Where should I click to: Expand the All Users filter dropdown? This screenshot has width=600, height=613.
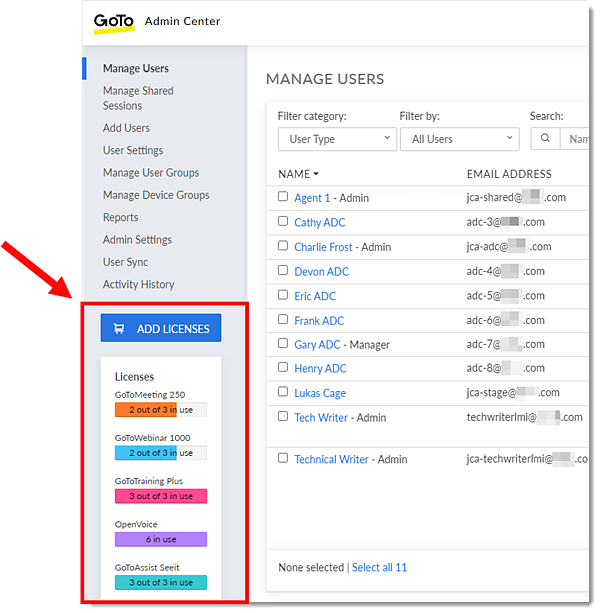pos(459,139)
